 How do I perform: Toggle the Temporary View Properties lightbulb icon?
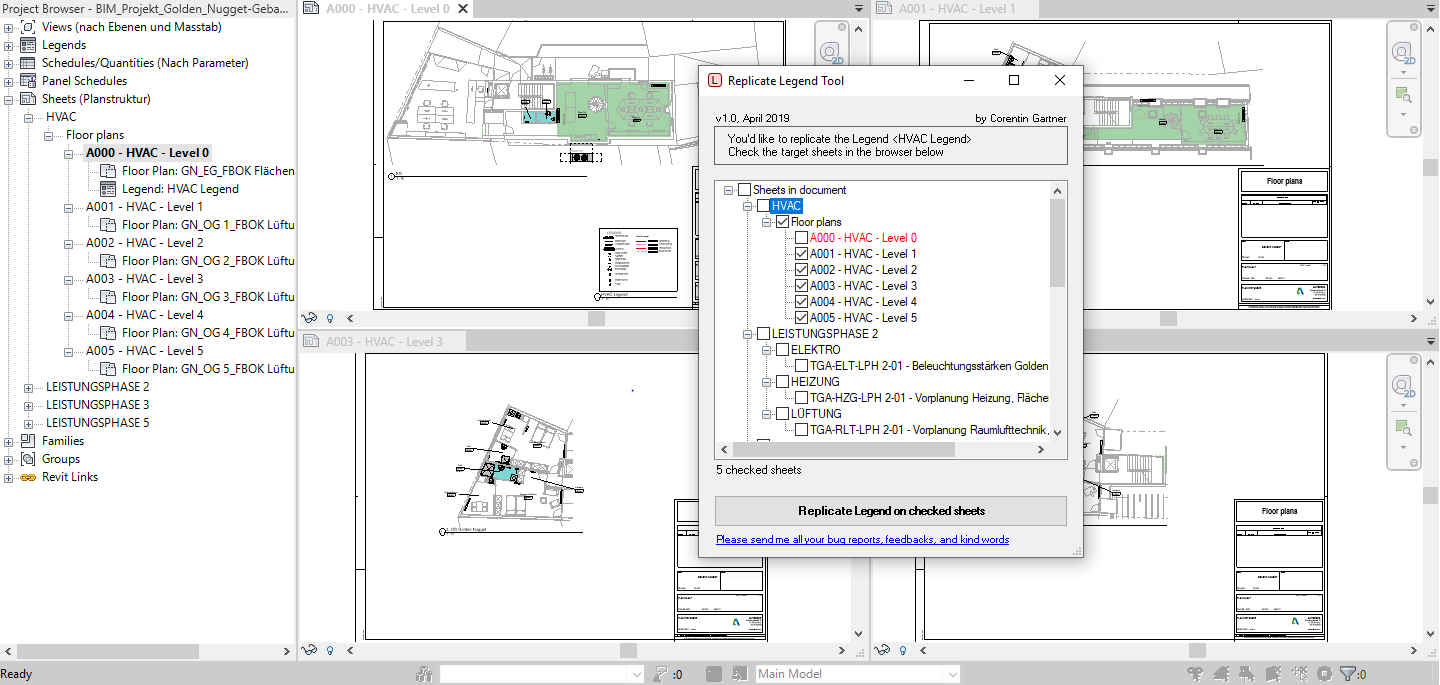click(330, 317)
